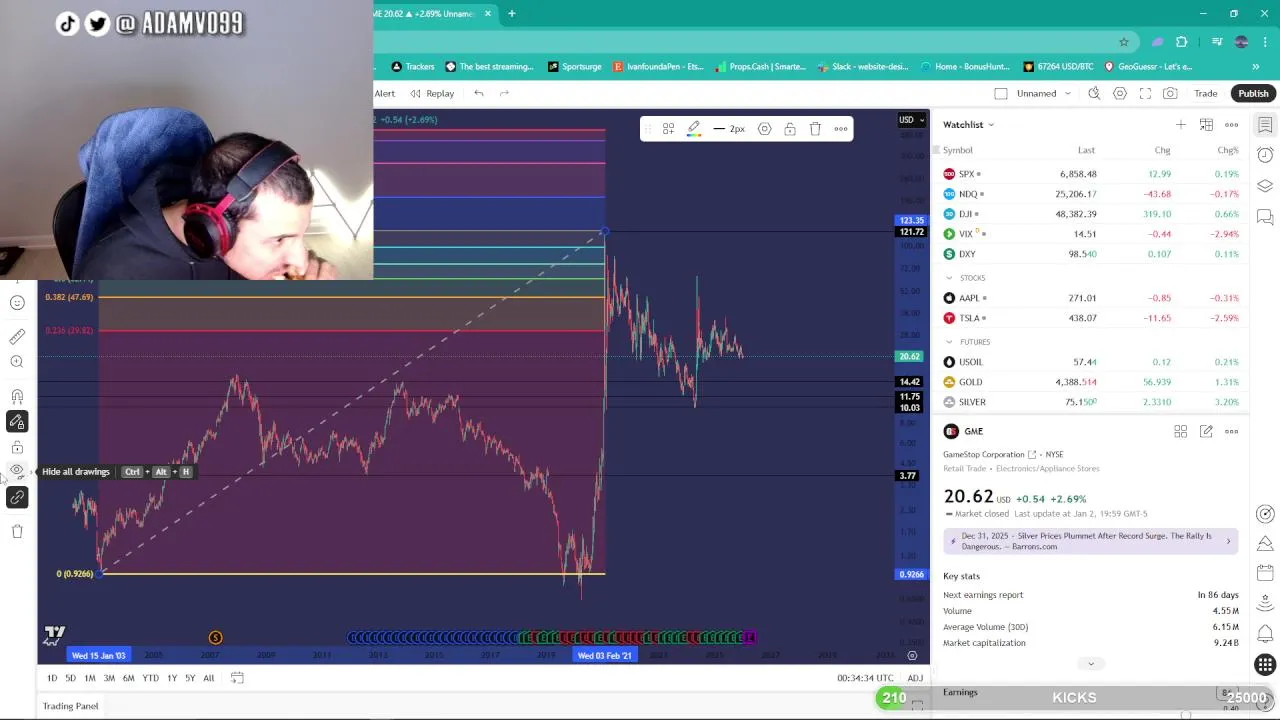Add note for GME with edit icon

coord(1206,431)
